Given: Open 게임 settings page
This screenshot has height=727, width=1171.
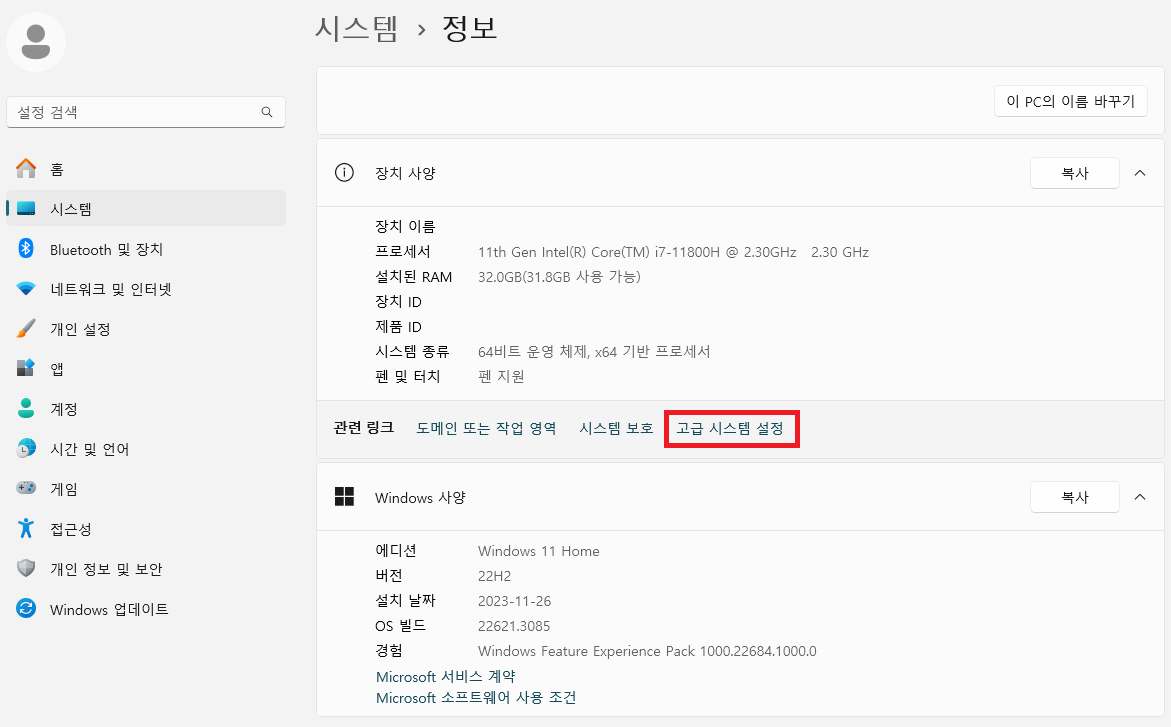Looking at the screenshot, I should point(146,489).
